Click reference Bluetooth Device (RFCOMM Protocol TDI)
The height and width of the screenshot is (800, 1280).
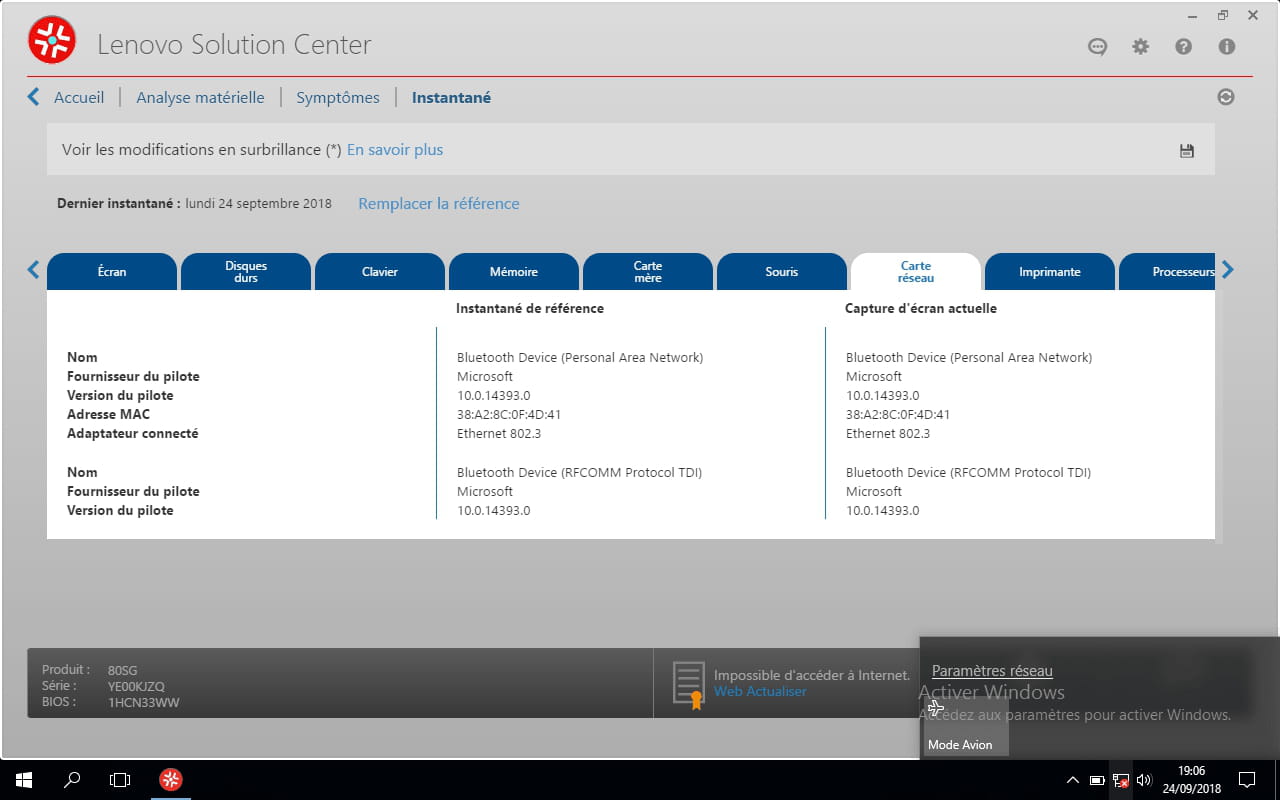pos(580,472)
